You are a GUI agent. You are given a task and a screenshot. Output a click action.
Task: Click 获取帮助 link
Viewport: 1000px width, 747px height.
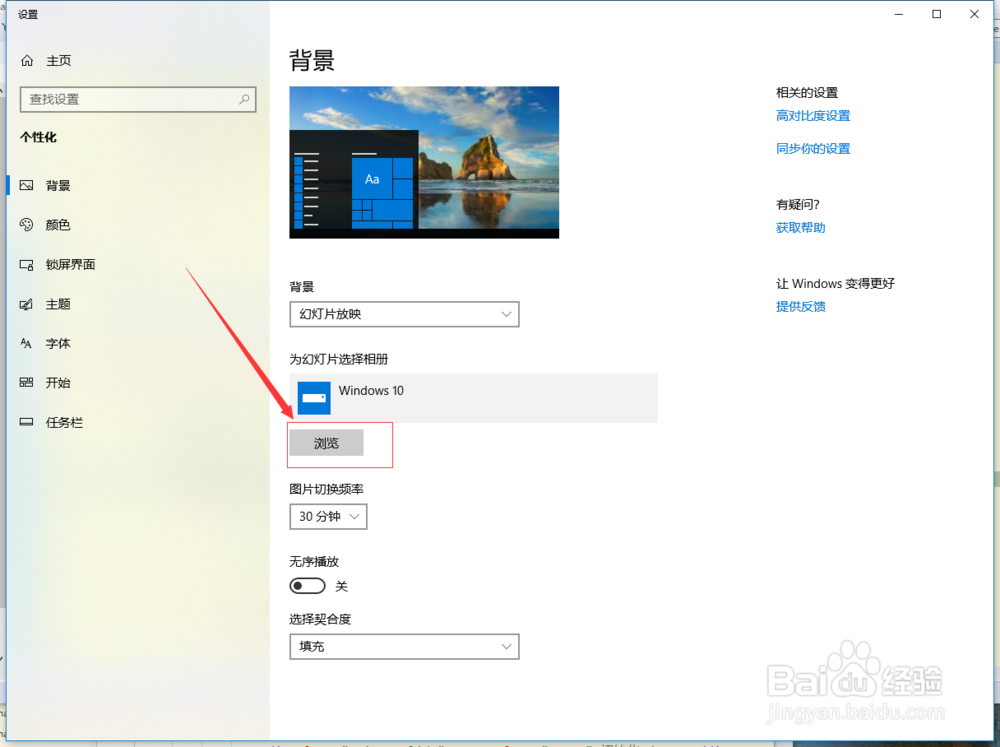(x=800, y=228)
